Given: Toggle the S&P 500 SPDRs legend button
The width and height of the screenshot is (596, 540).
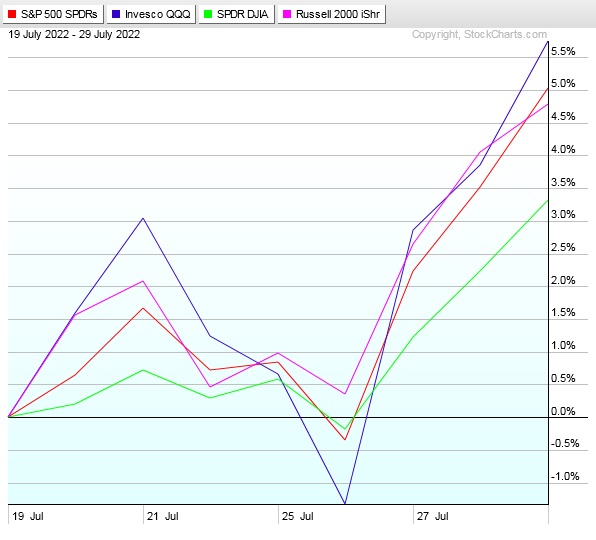Looking at the screenshot, I should 53,14.
